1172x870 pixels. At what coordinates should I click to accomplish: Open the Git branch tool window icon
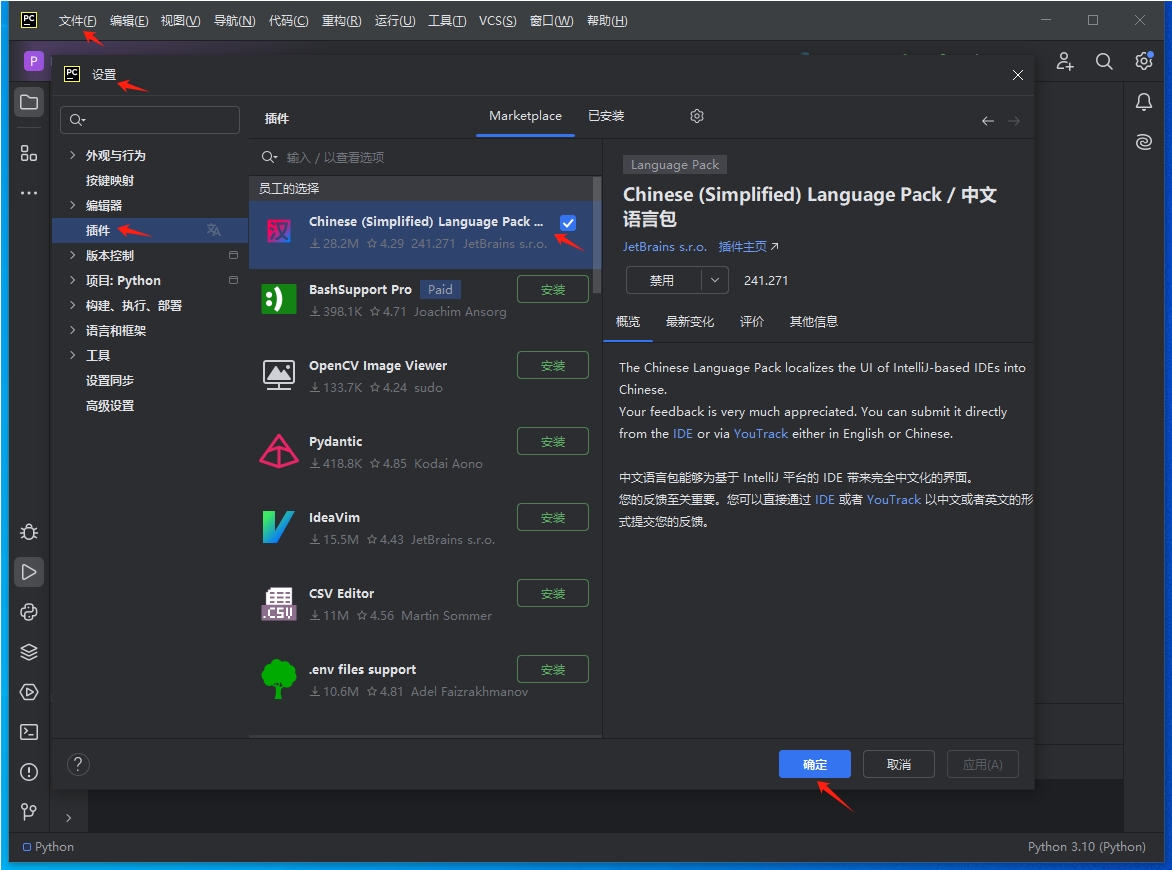tap(29, 812)
